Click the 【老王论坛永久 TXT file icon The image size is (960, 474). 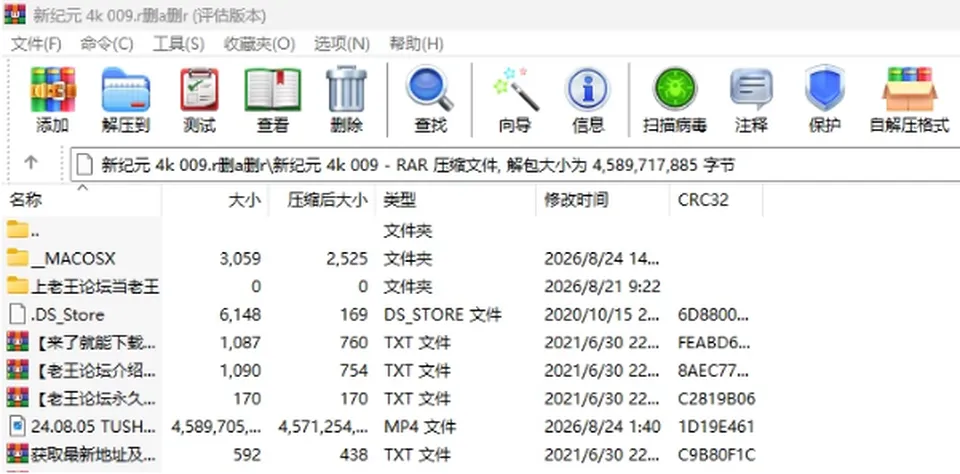[x=18, y=398]
